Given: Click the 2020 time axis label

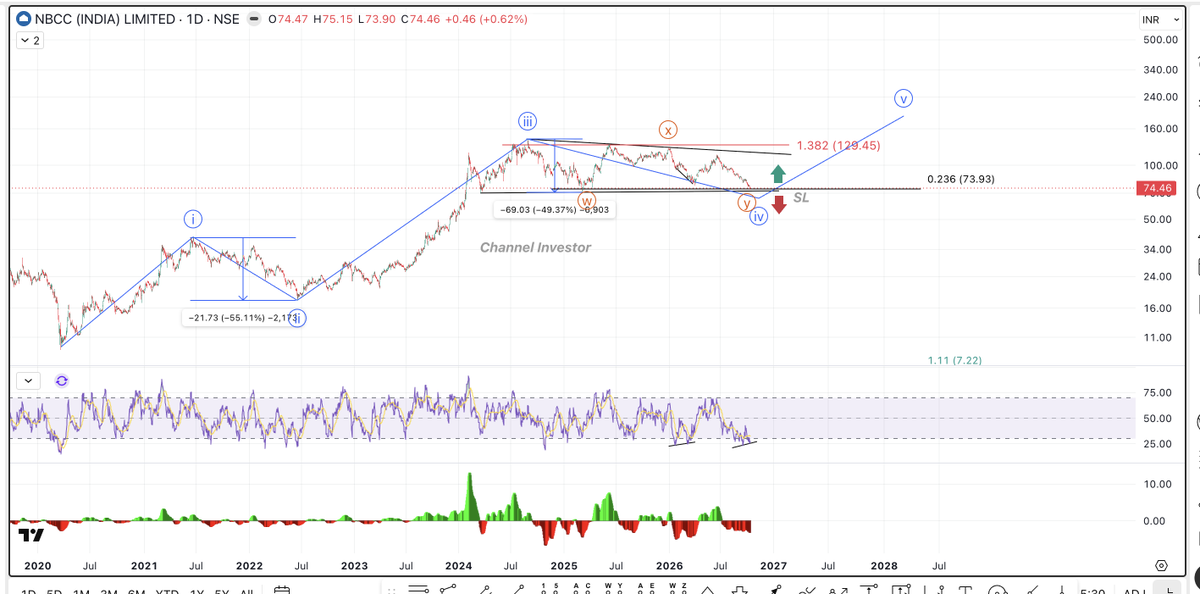Looking at the screenshot, I should click(x=37, y=566).
